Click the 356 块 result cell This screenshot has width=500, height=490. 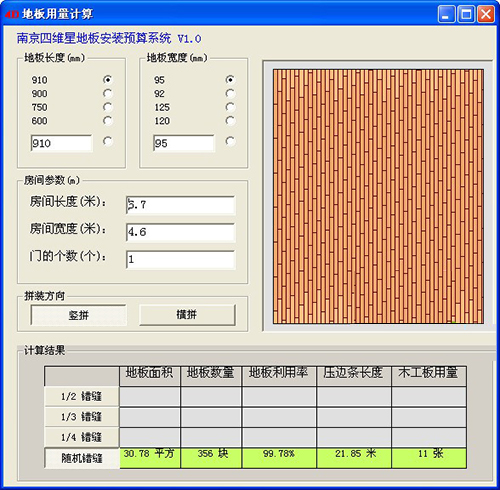[211, 458]
